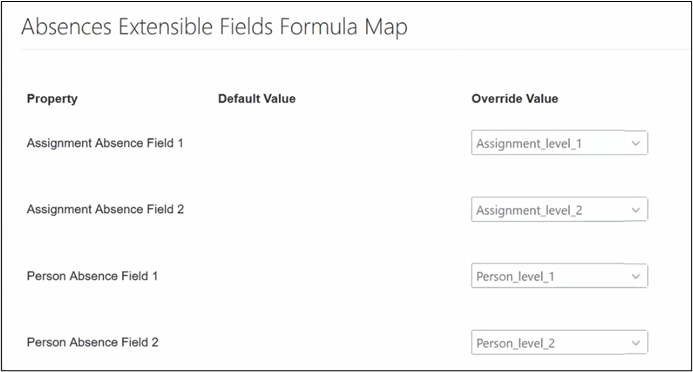Click the Assignment Absence Field 1 label
This screenshot has height=372, width=693.
coord(105,143)
